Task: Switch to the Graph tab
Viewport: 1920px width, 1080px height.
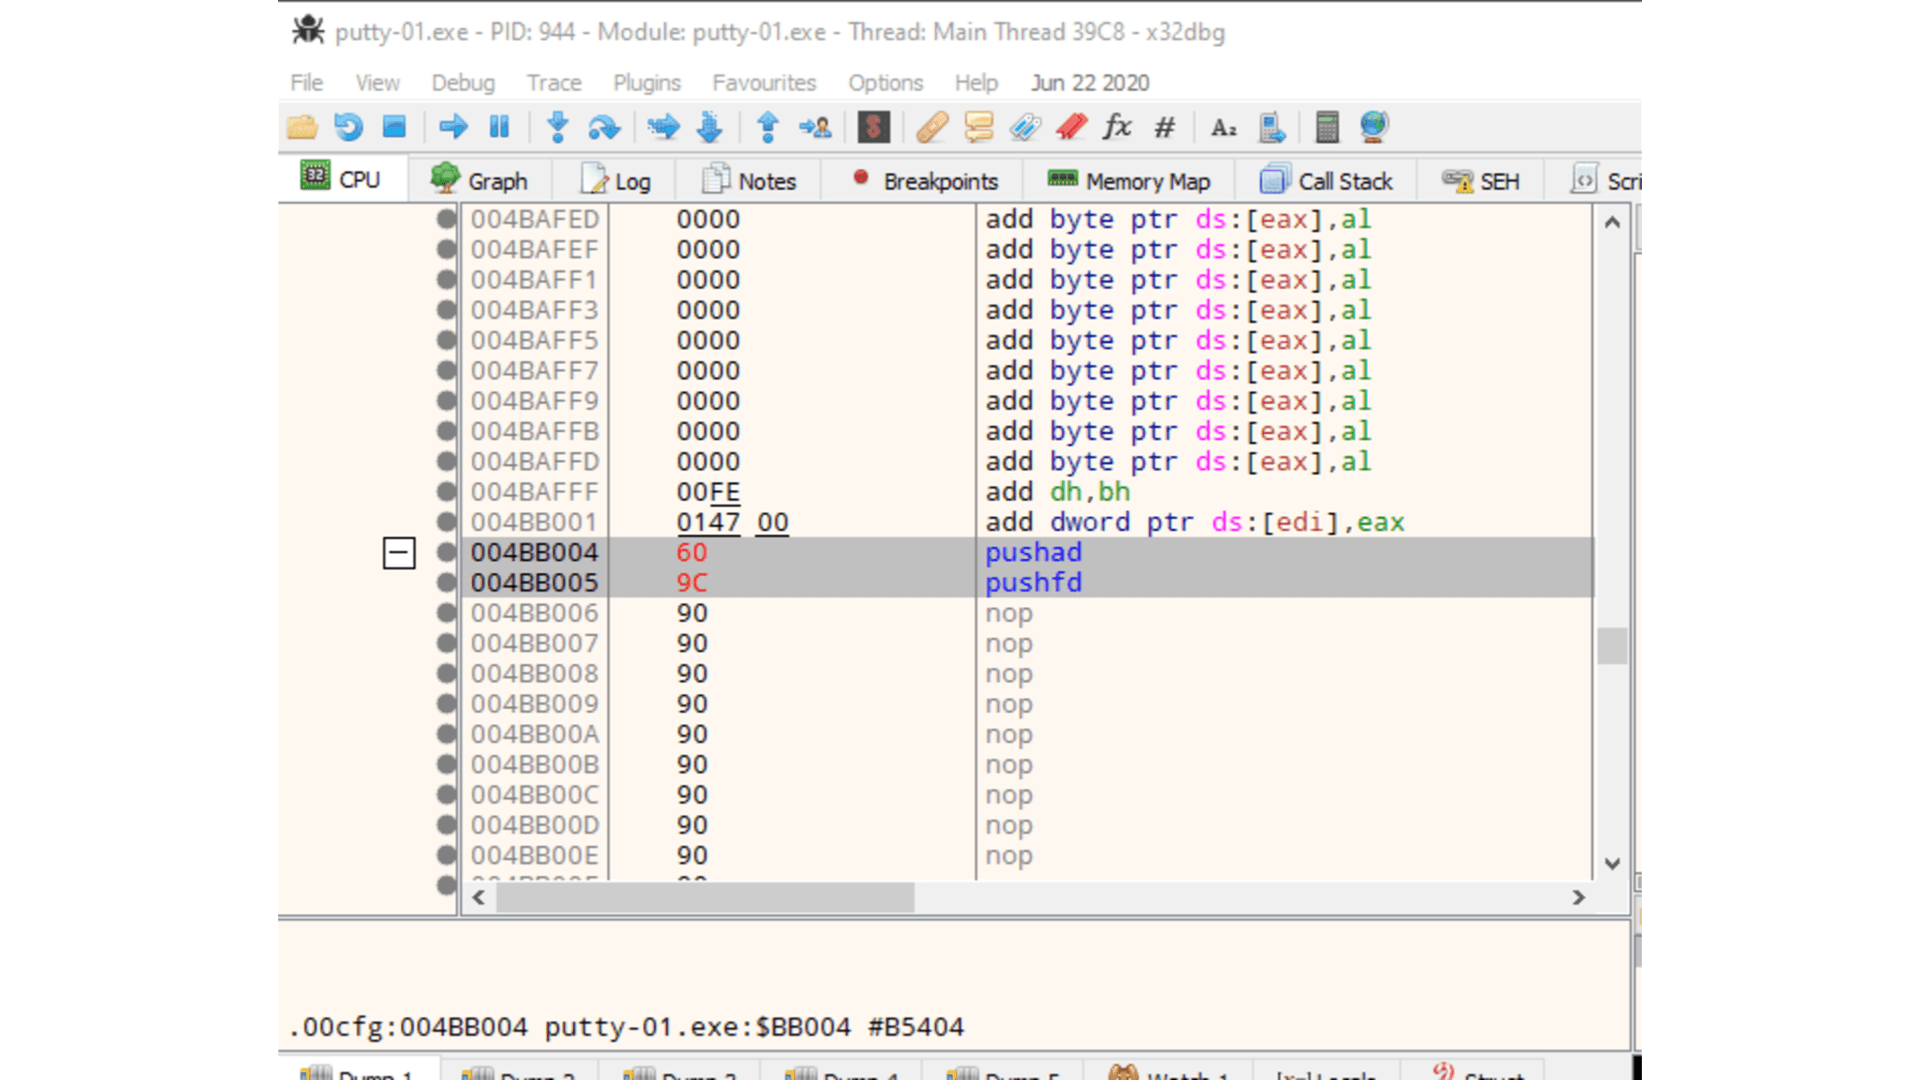Action: point(479,181)
